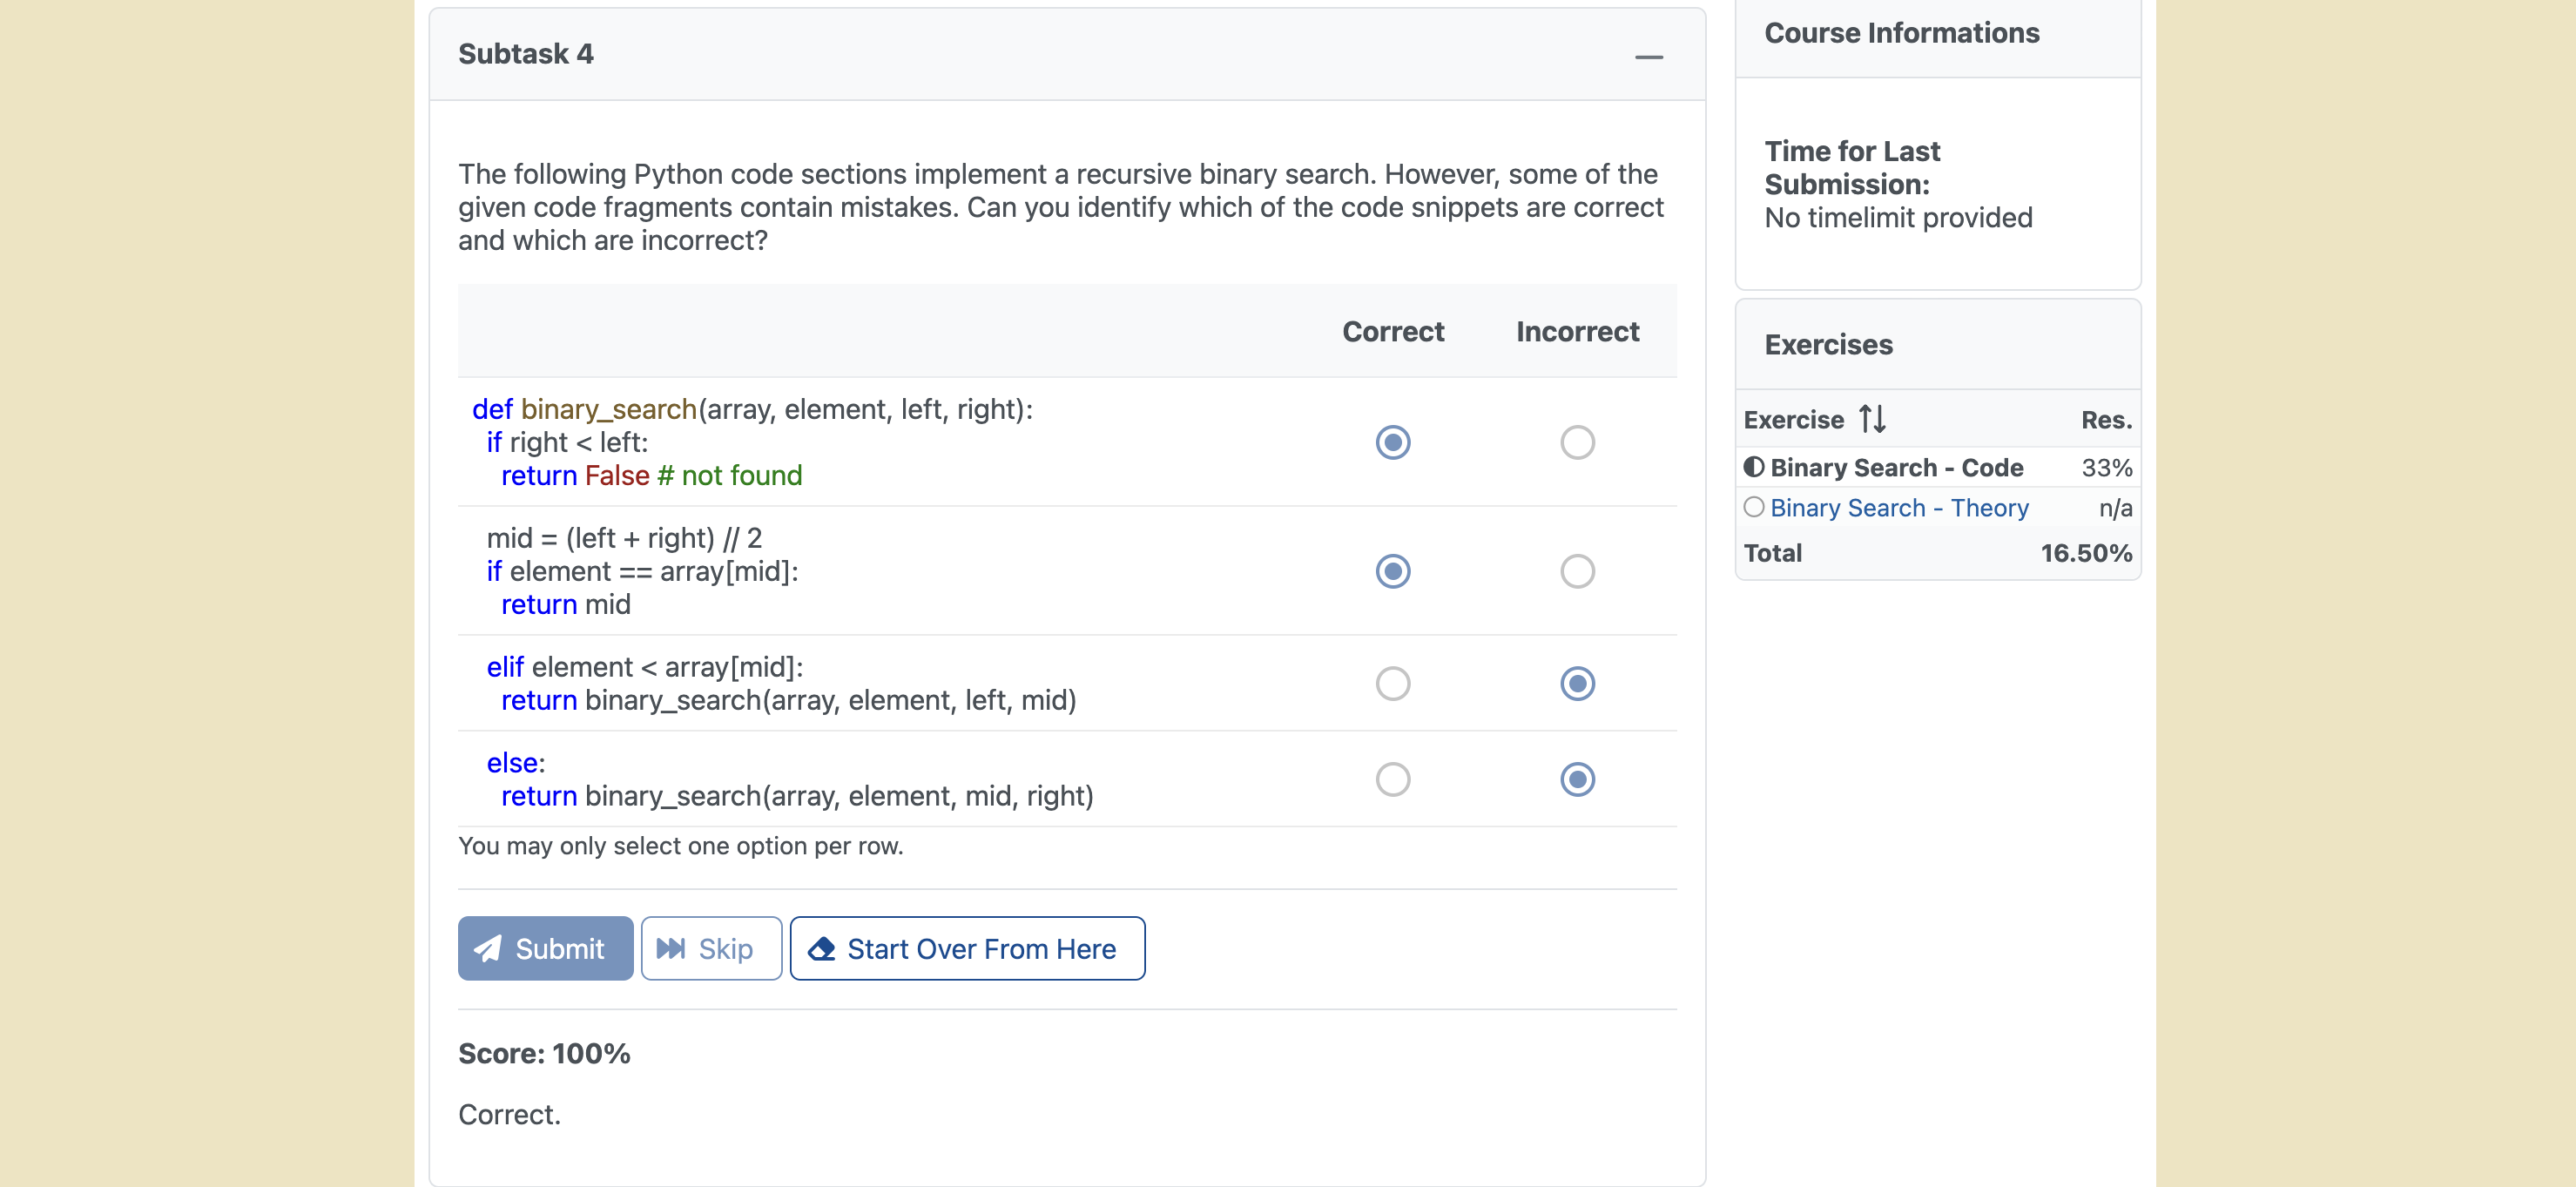Click the Res. column header
This screenshot has height=1187, width=2576.
click(2106, 420)
